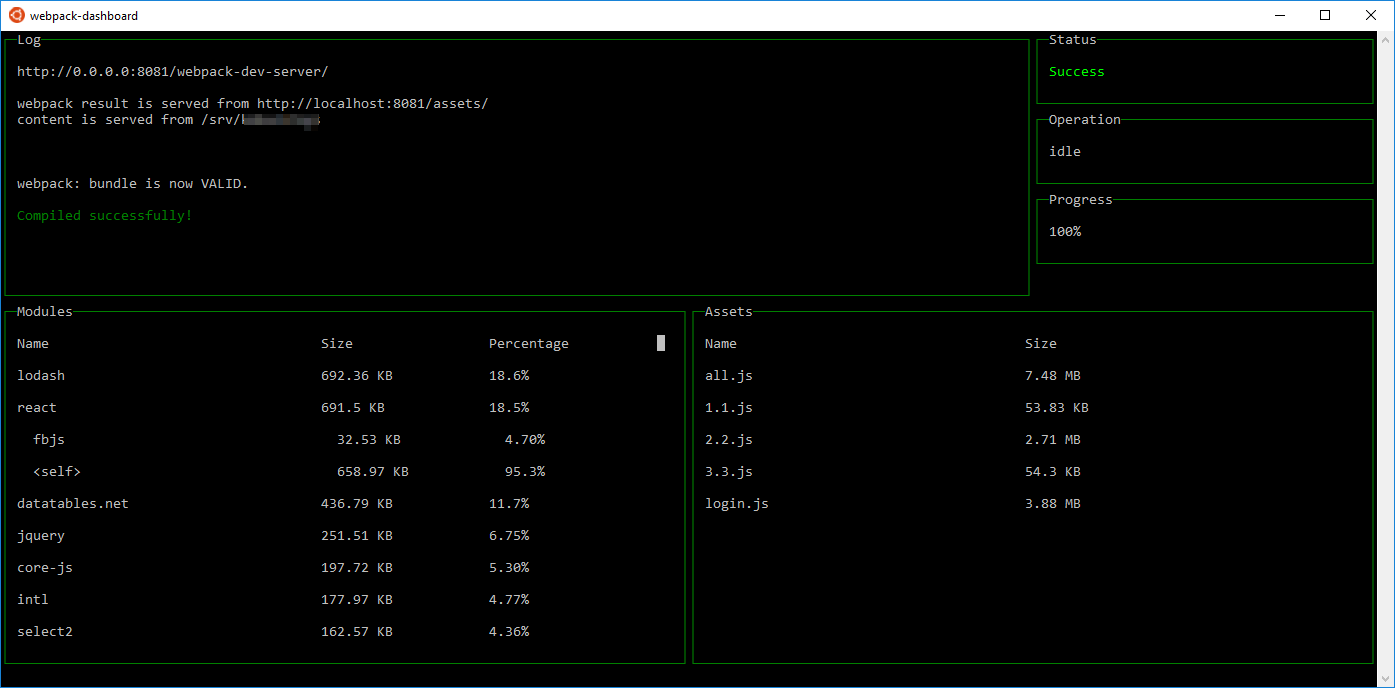
Task: Click the Log panel title
Action: point(29,40)
